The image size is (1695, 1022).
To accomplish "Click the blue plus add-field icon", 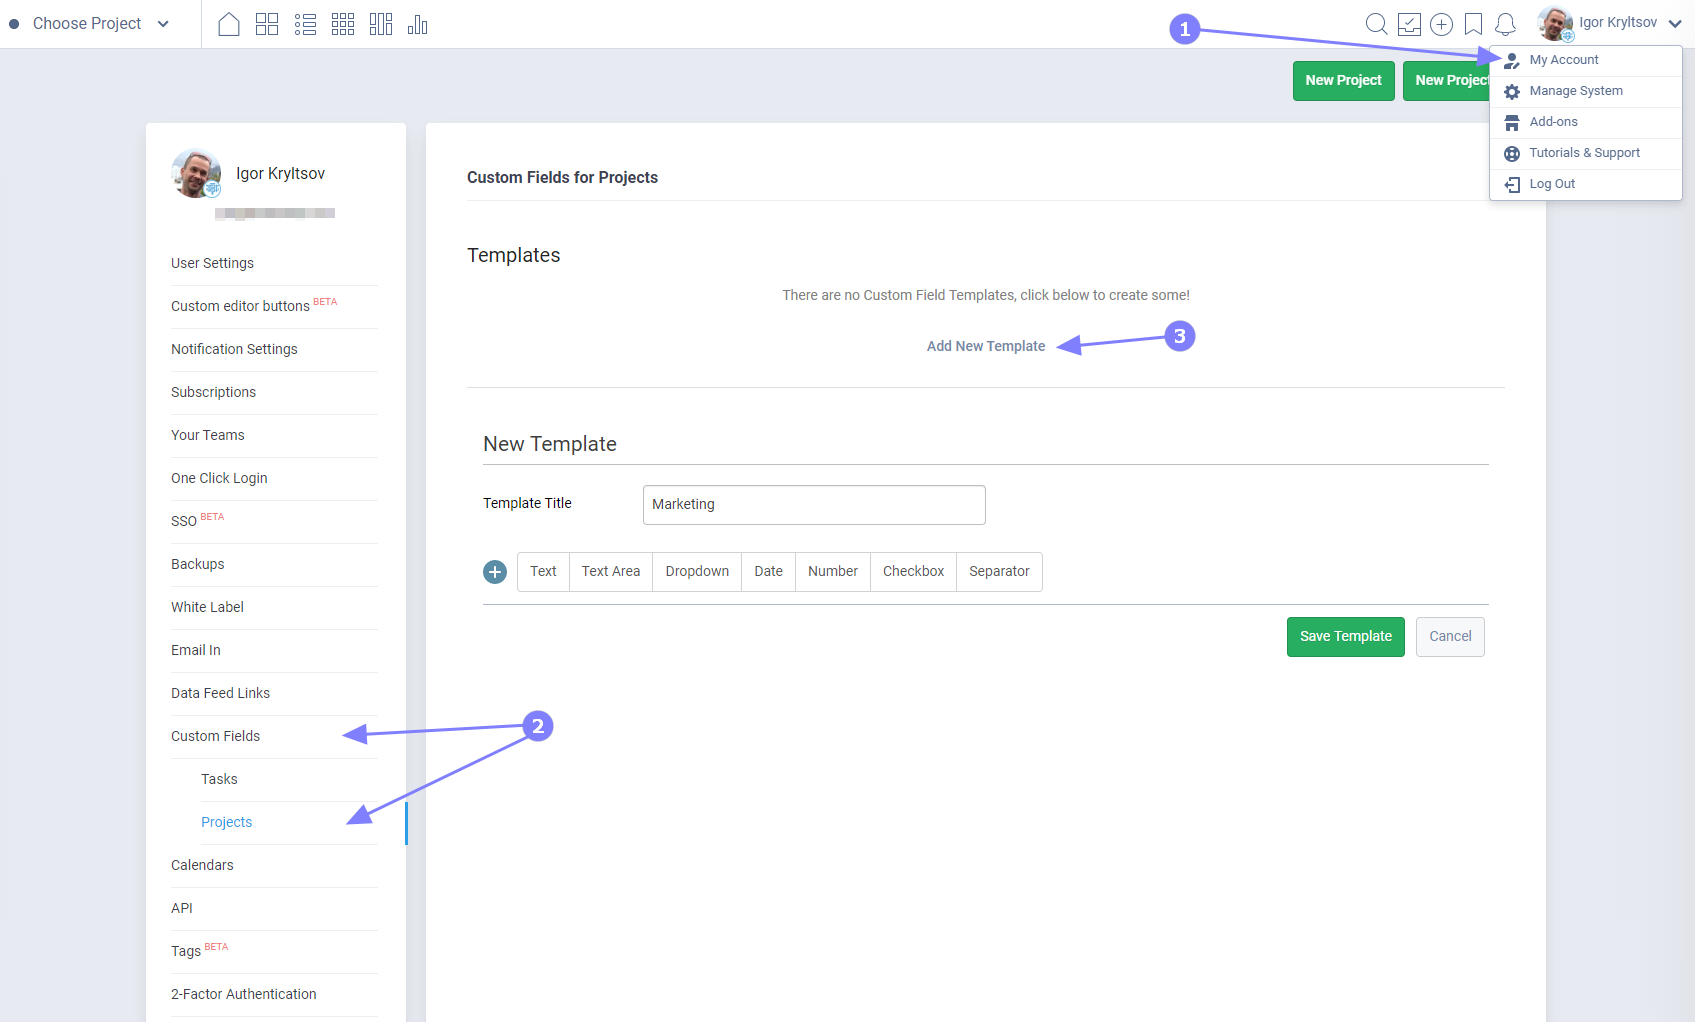I will point(495,572).
